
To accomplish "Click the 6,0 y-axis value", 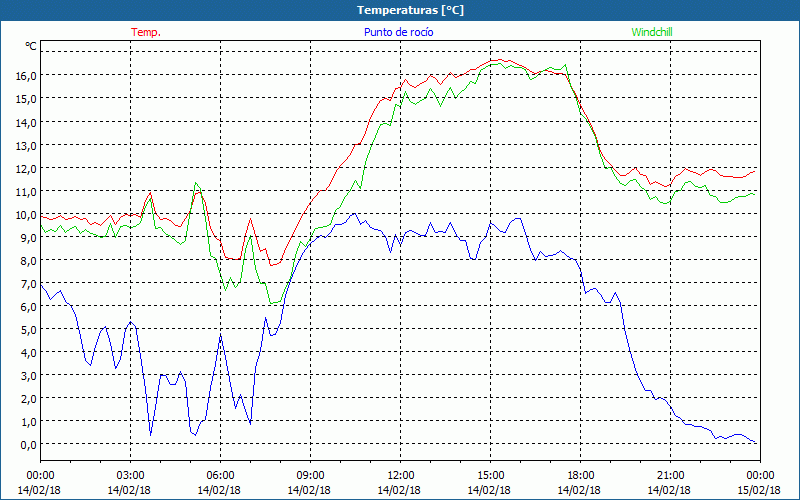I will pyautogui.click(x=30, y=306).
